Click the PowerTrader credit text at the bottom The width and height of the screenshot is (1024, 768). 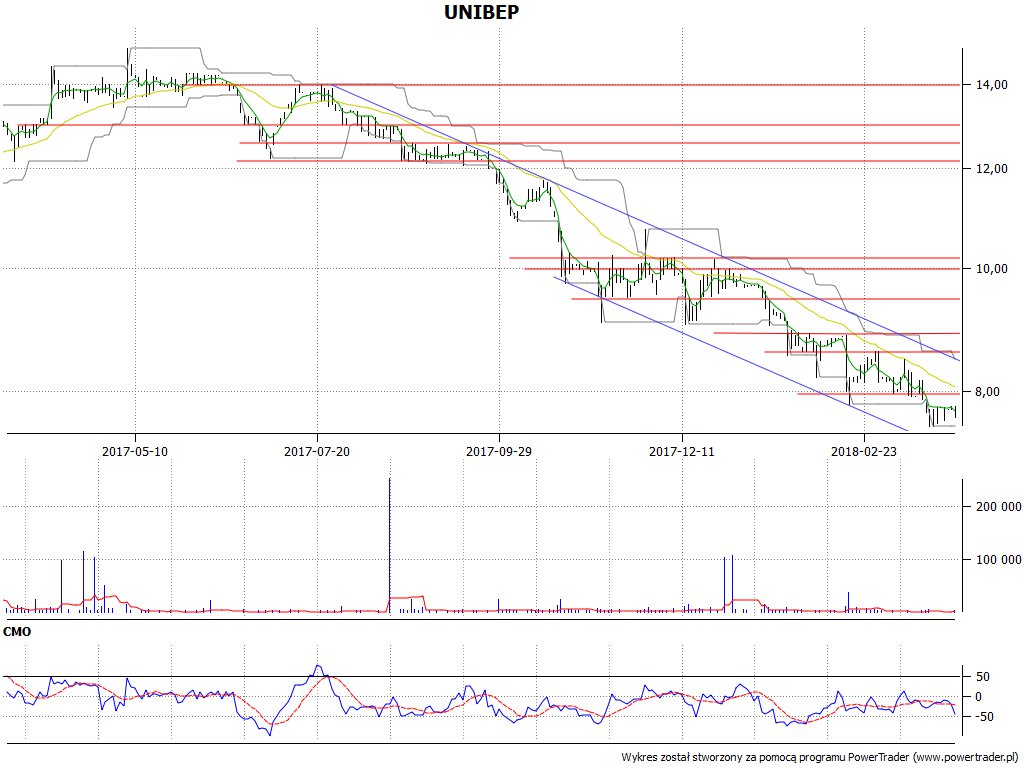tap(821, 758)
